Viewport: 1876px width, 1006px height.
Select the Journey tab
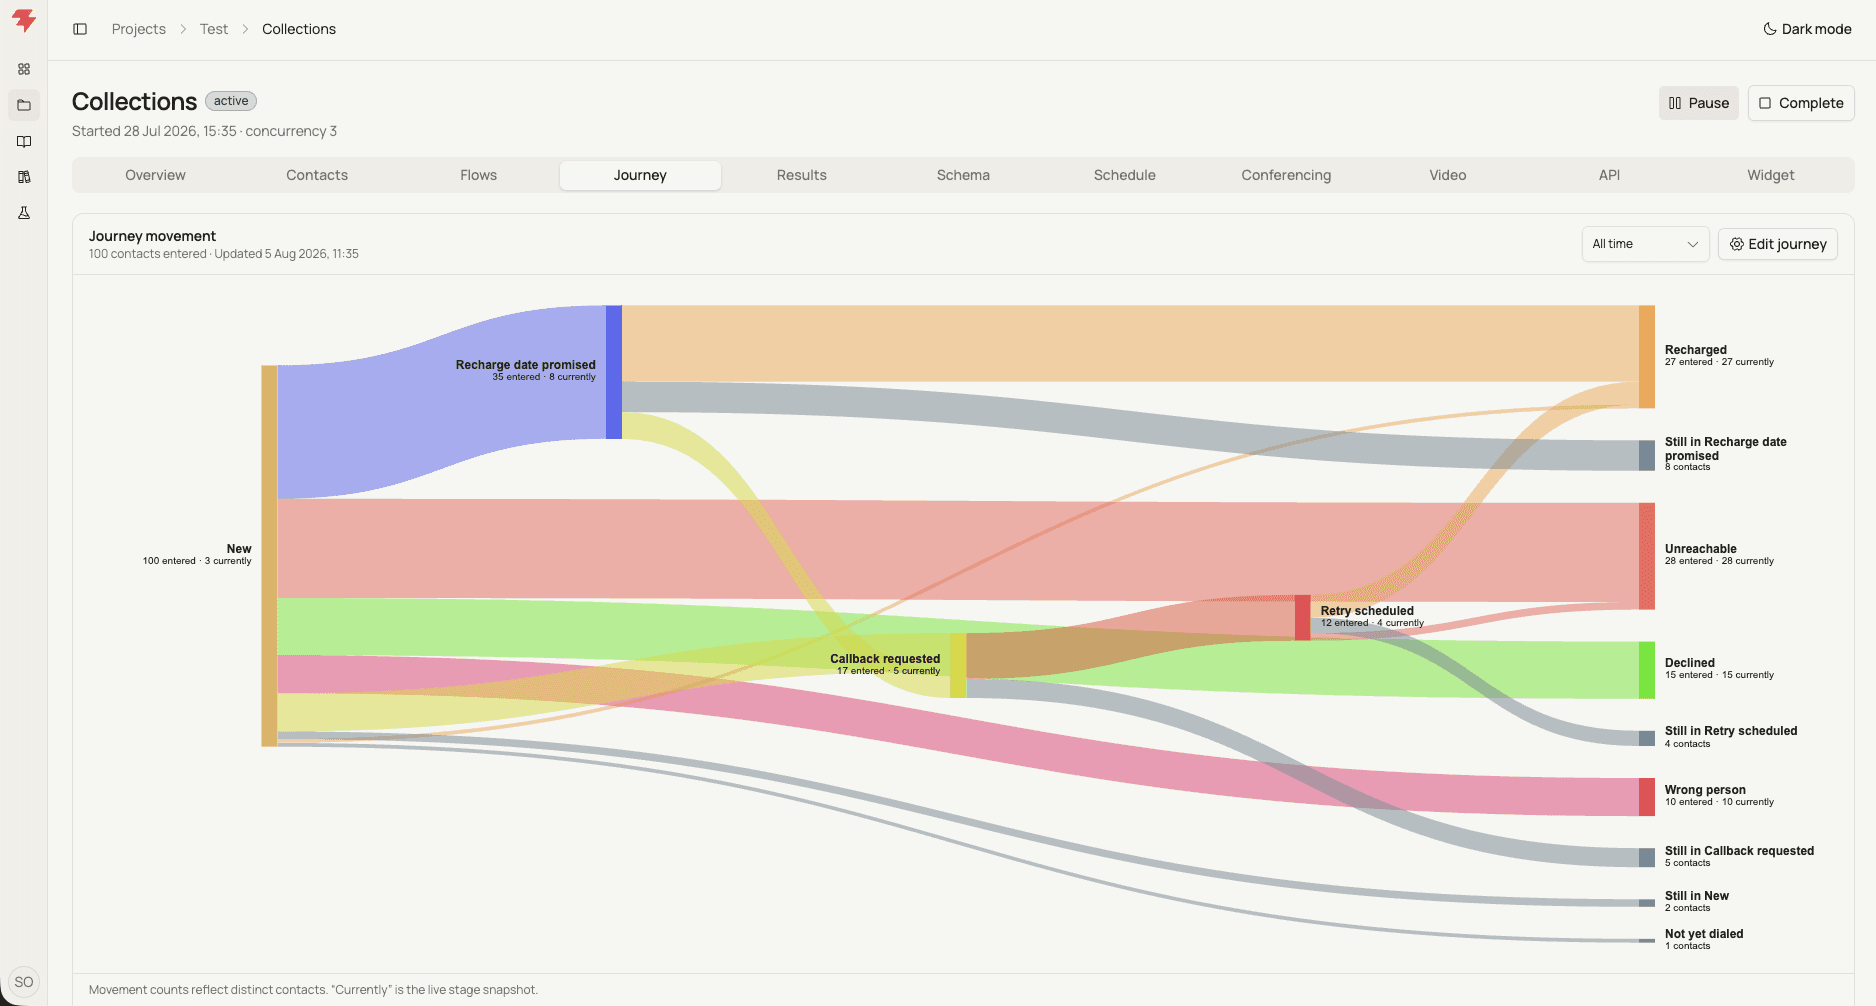click(x=640, y=175)
